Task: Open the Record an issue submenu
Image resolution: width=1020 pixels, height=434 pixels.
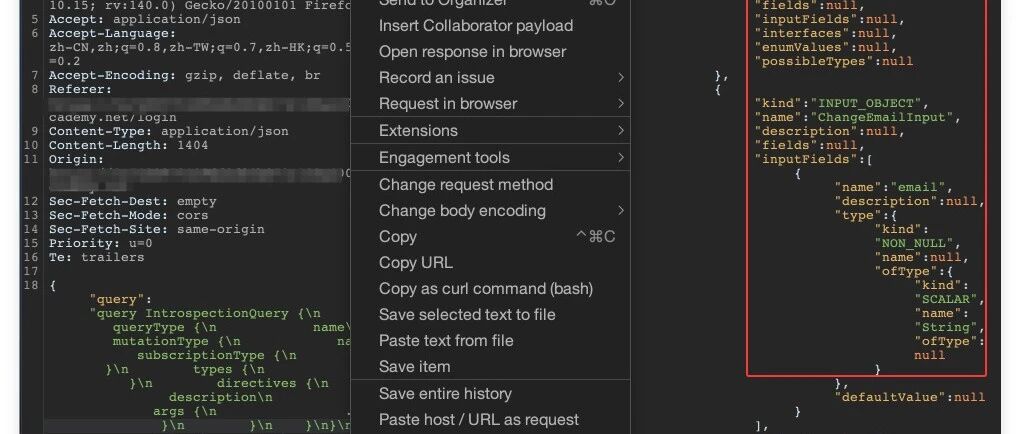Action: click(x=490, y=78)
